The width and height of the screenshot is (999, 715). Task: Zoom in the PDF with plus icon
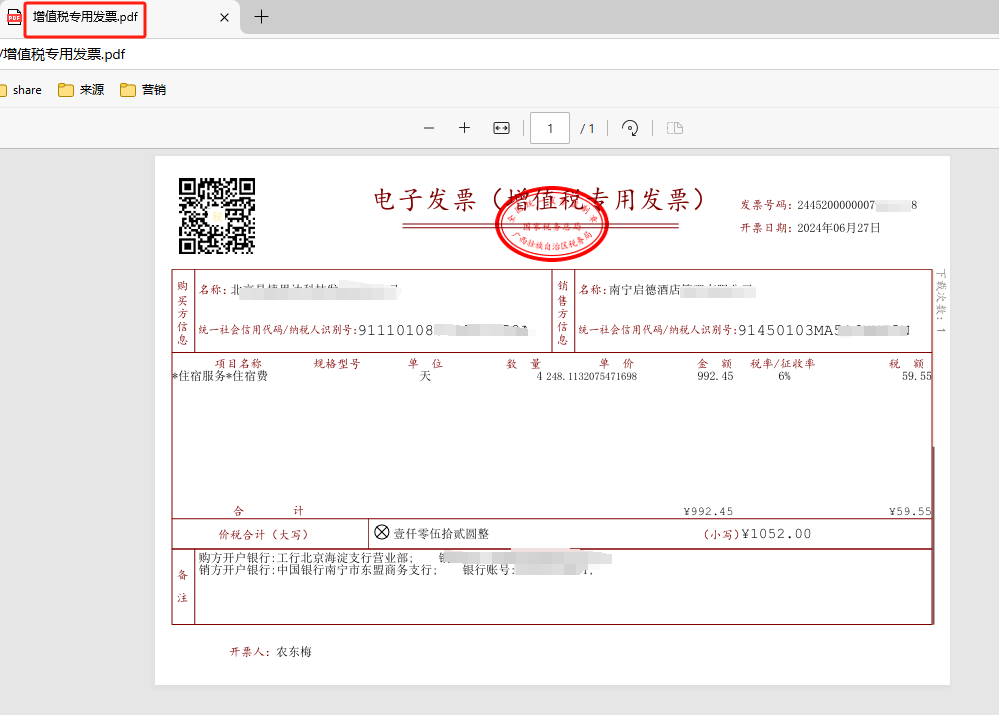[x=464, y=128]
